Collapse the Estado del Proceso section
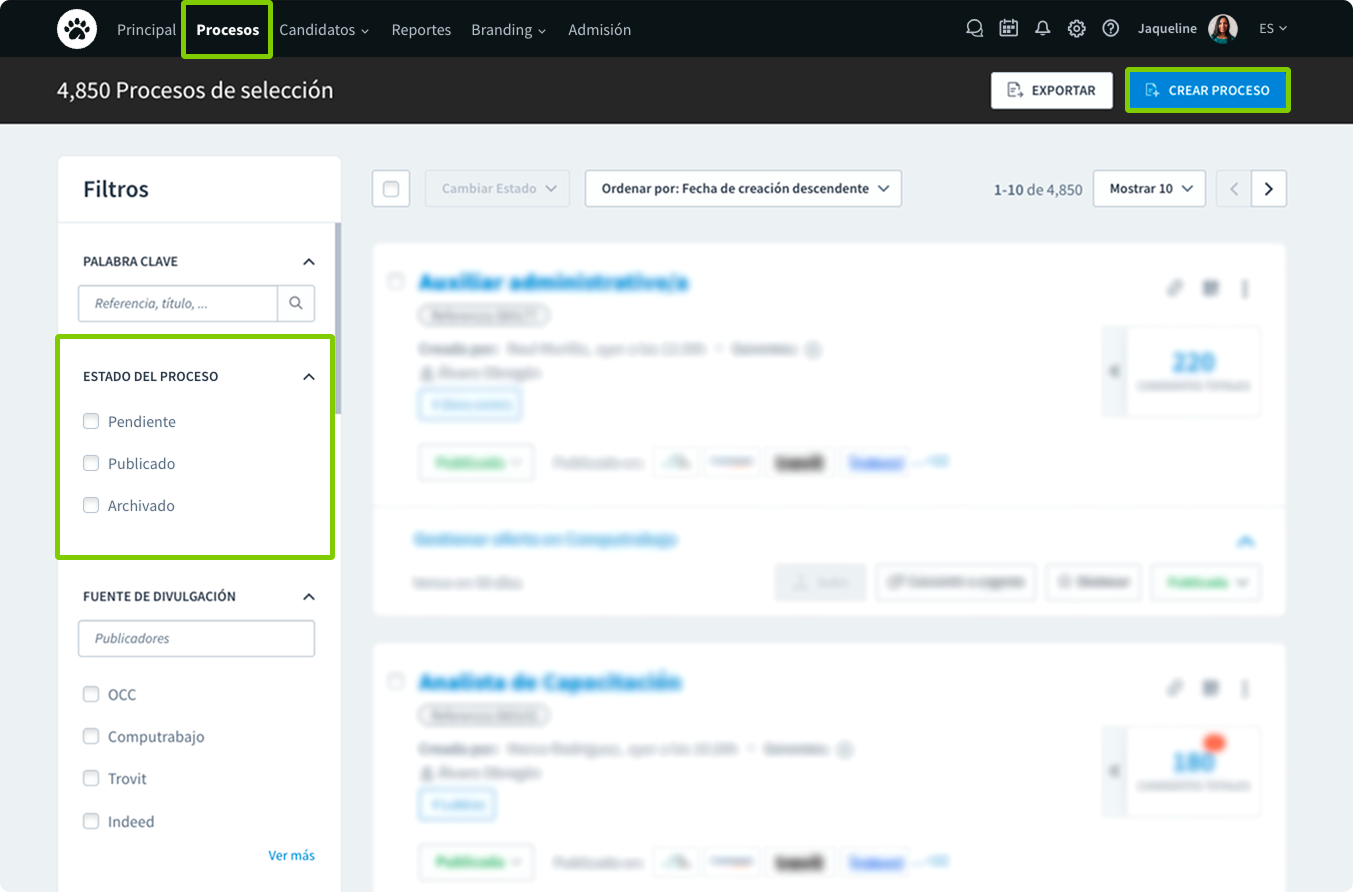 (309, 377)
